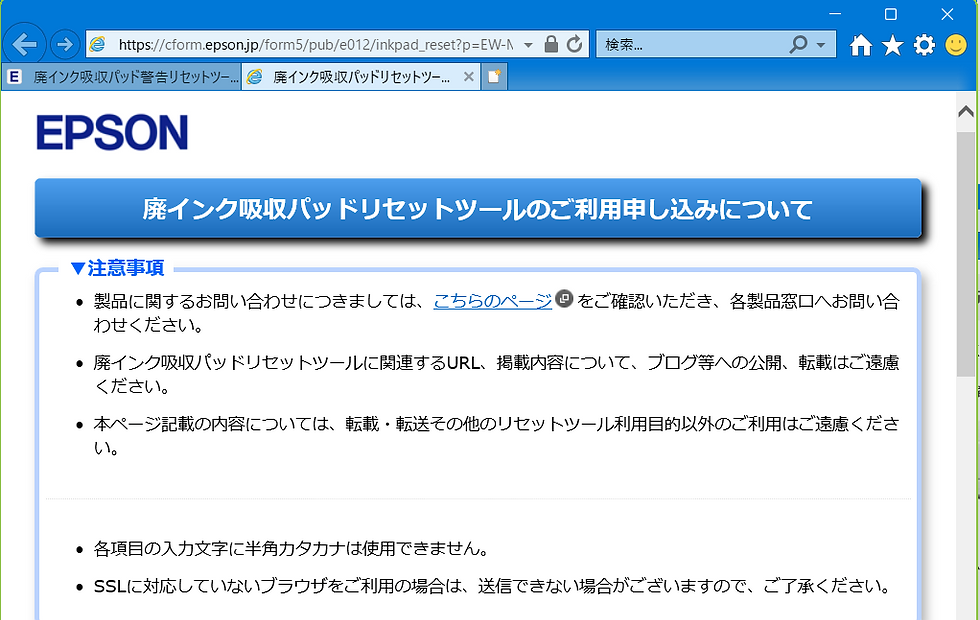Viewport: 980px width, 620px height.
Task: Click the scrollbar up arrow
Action: coord(966,111)
